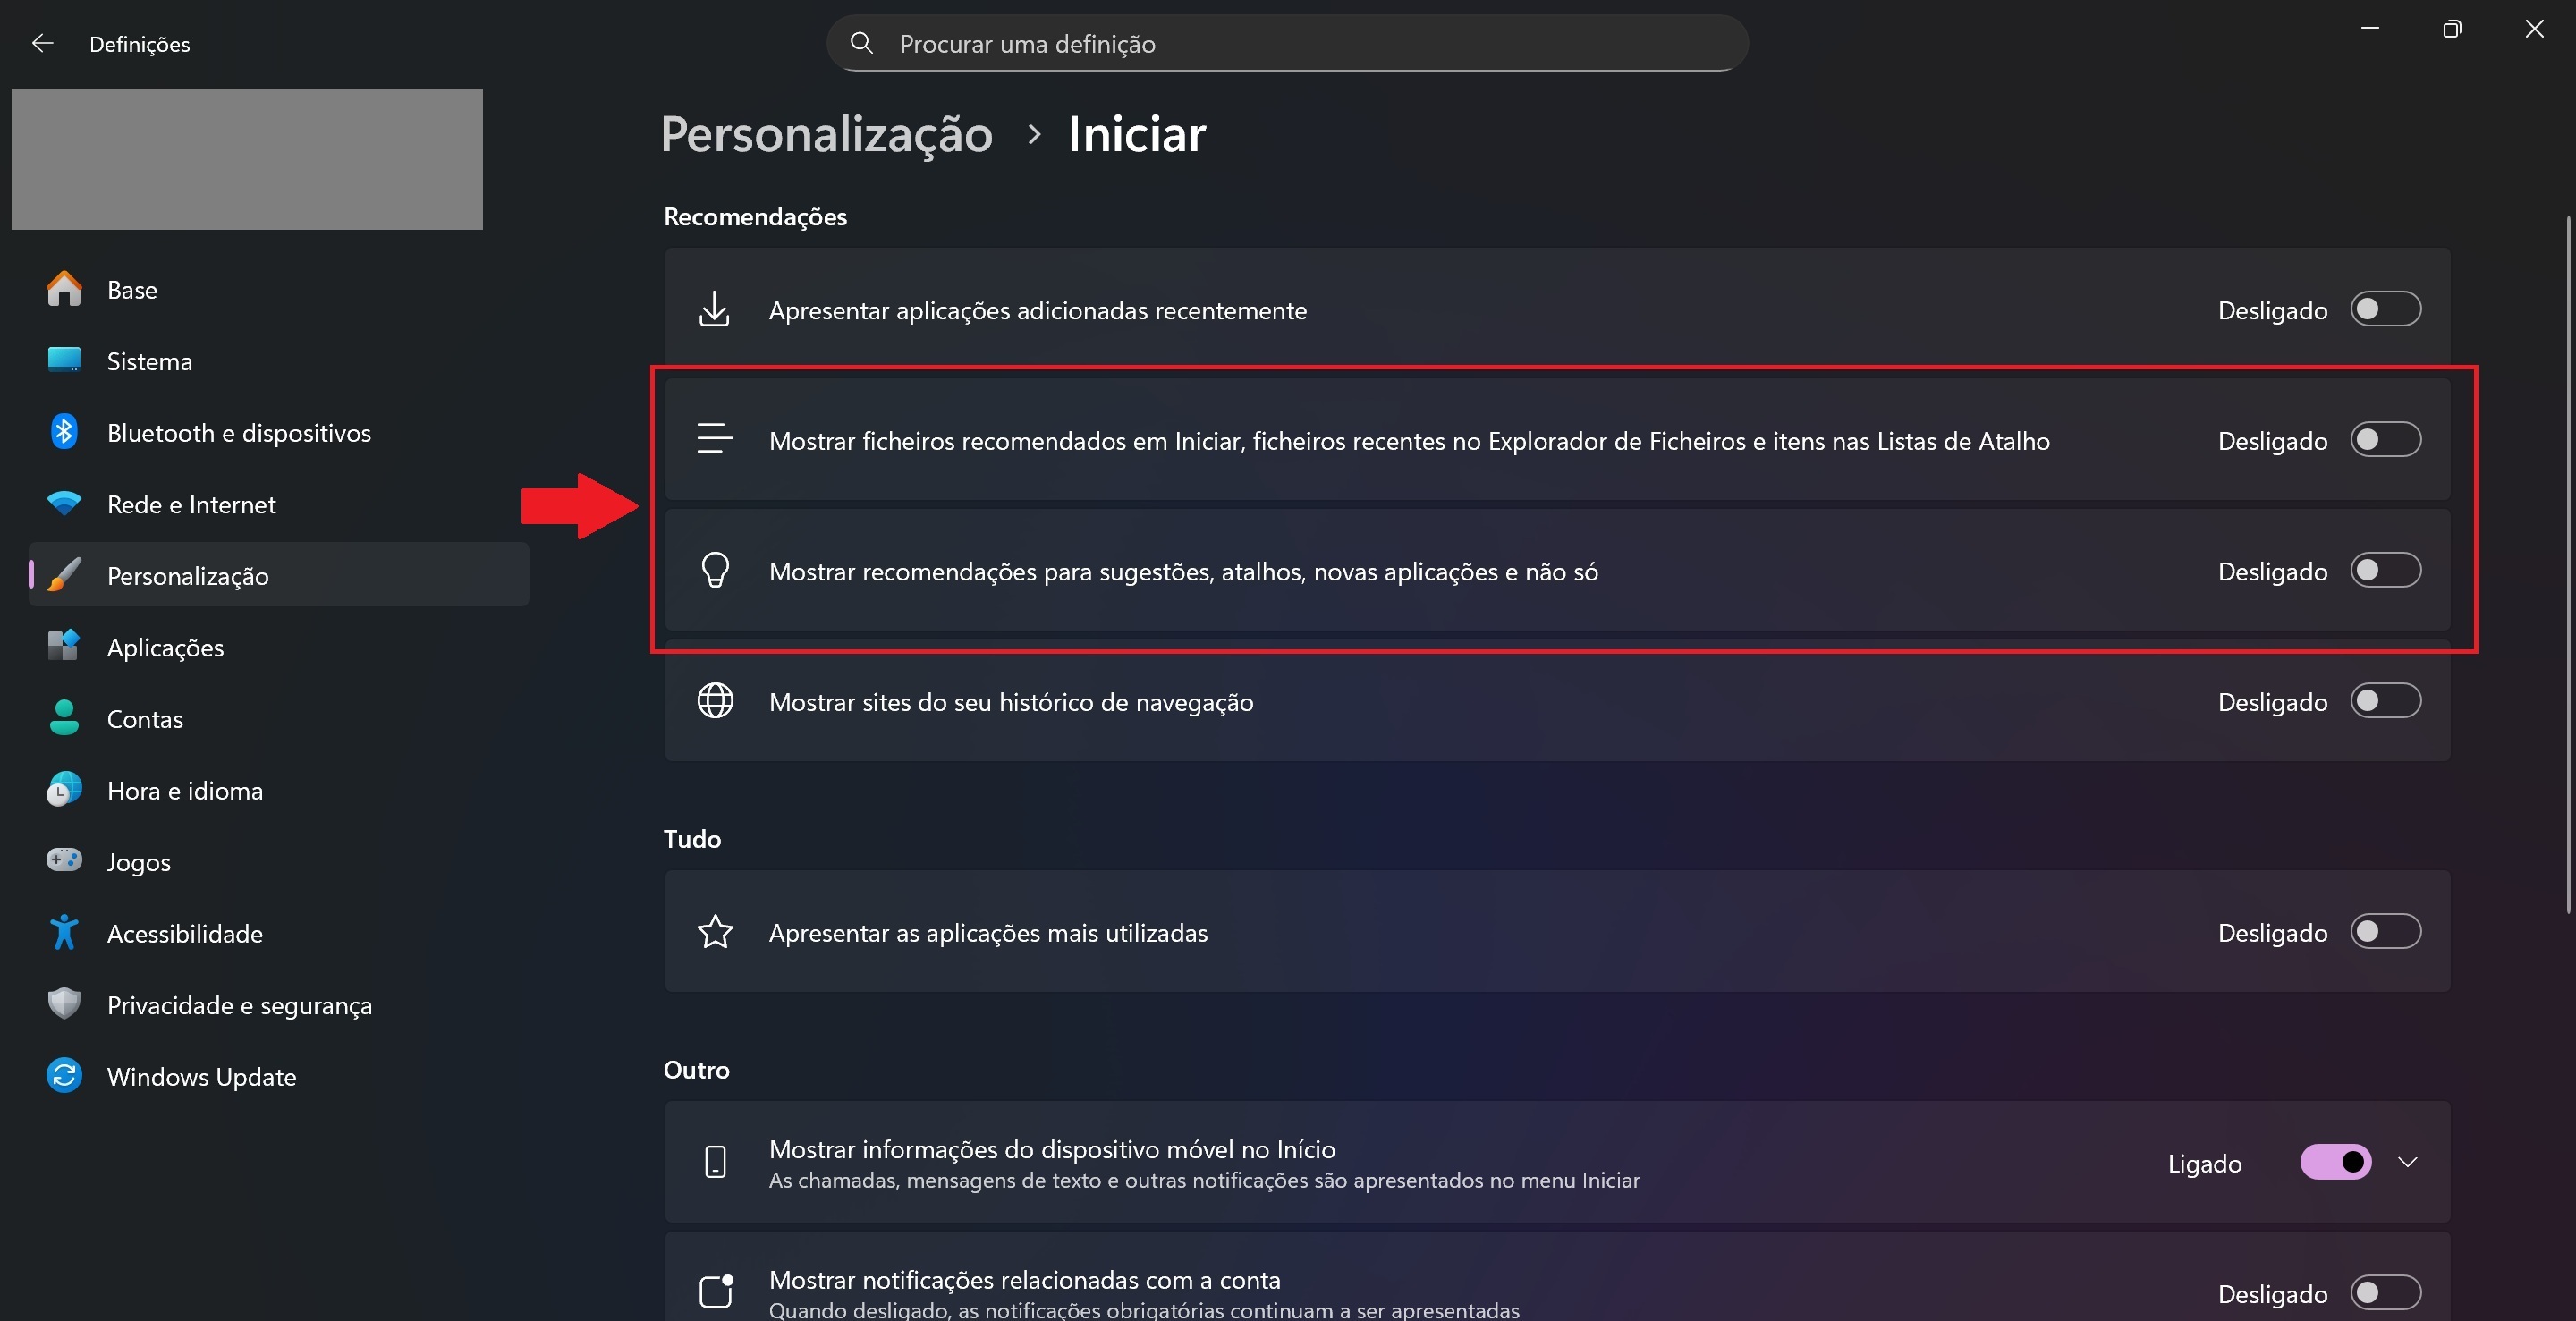Go to Contas settings
Viewport: 2576px width, 1321px height.
click(x=145, y=719)
